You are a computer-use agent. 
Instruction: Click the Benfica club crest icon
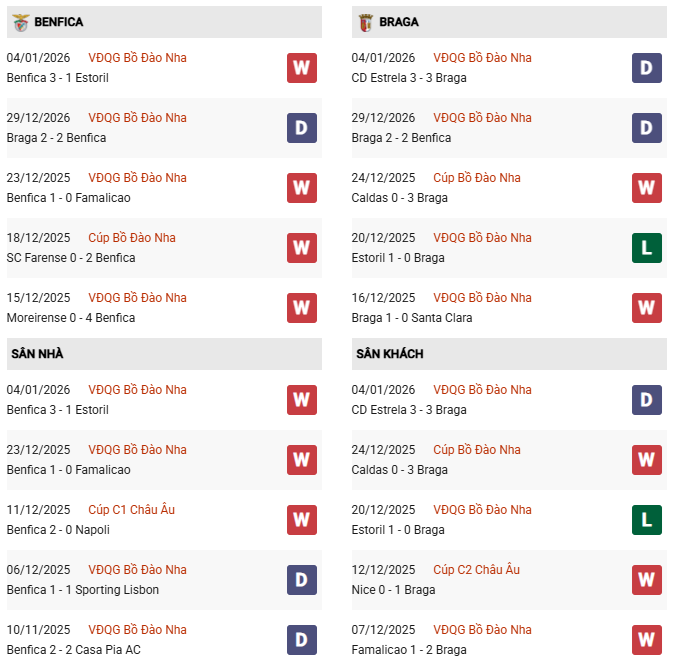tap(20, 22)
